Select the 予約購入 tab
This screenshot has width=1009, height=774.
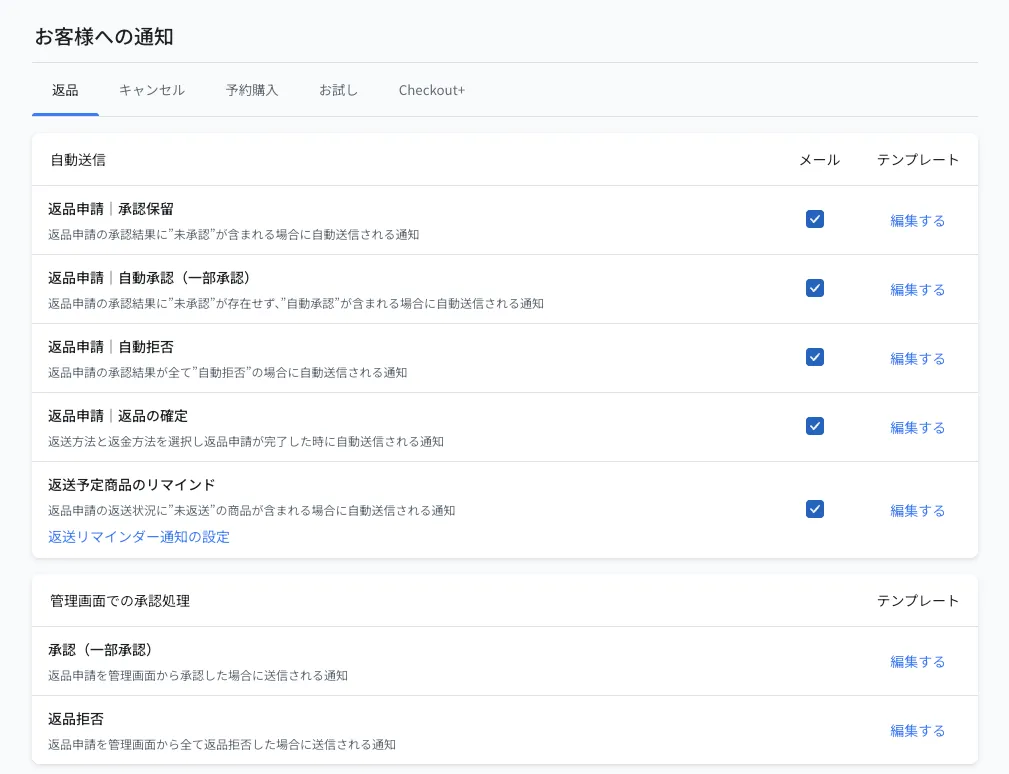click(x=252, y=90)
